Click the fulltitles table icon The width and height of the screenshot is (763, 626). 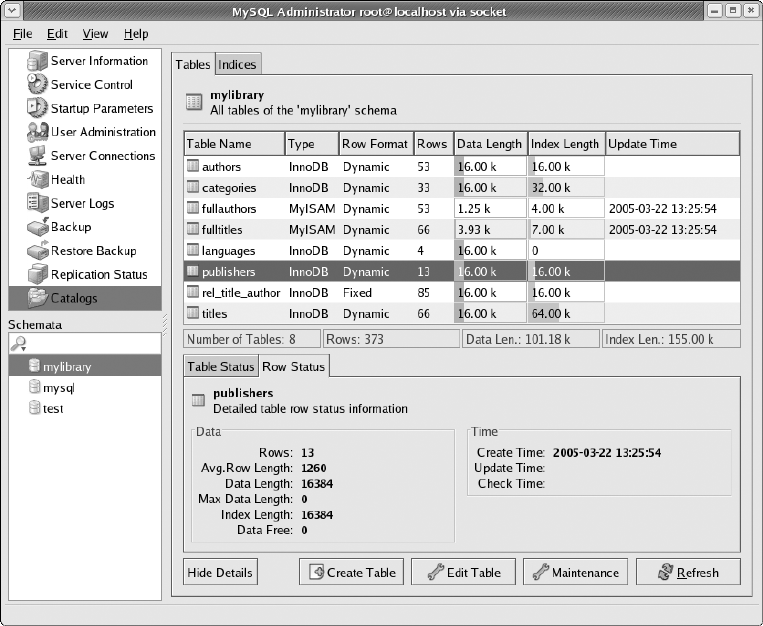tap(193, 229)
